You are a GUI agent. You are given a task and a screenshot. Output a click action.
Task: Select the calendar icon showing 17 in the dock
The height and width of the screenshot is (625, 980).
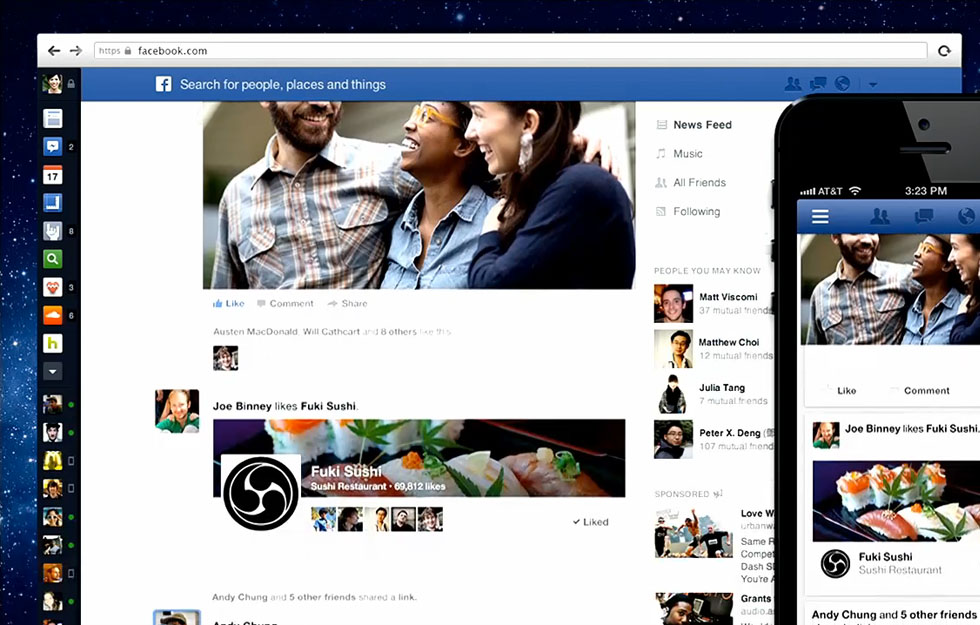(x=53, y=175)
